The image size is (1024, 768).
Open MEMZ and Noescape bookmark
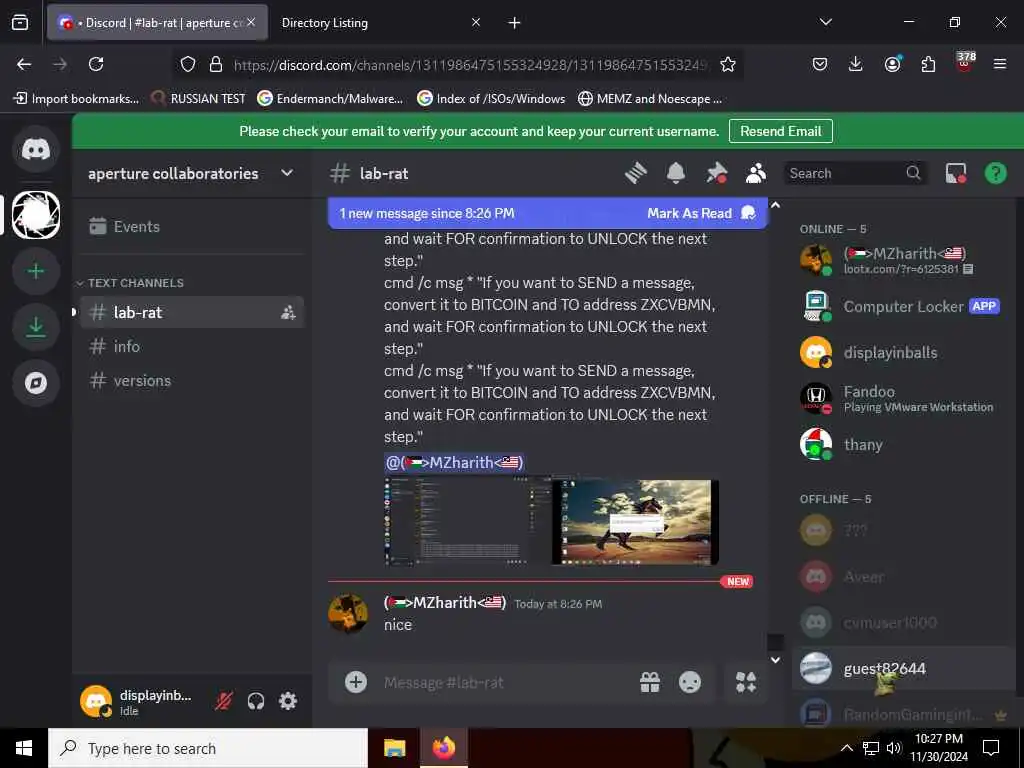click(x=650, y=99)
